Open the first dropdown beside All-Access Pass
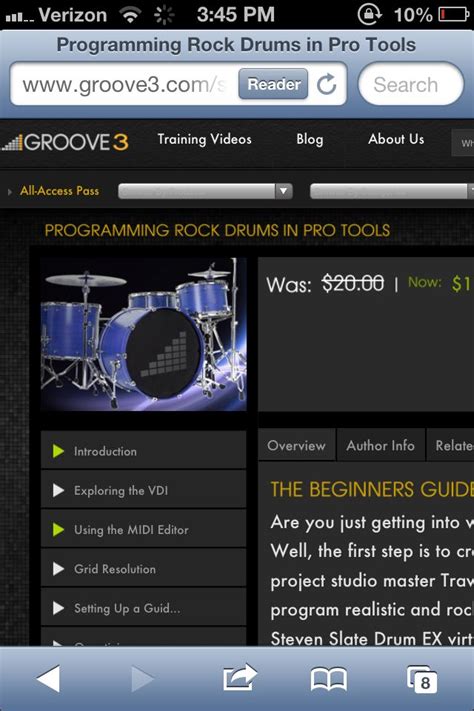This screenshot has height=711, width=474. [205, 191]
